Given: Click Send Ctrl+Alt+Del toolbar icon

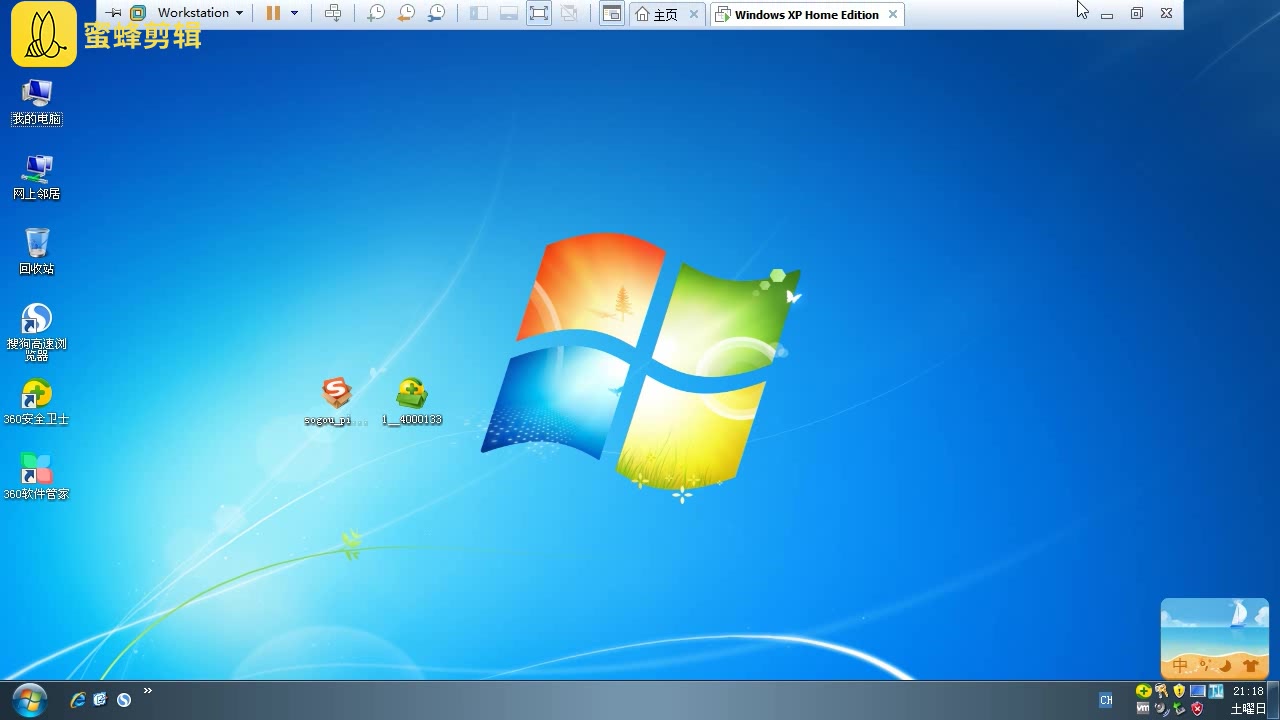Looking at the screenshot, I should coord(333,13).
